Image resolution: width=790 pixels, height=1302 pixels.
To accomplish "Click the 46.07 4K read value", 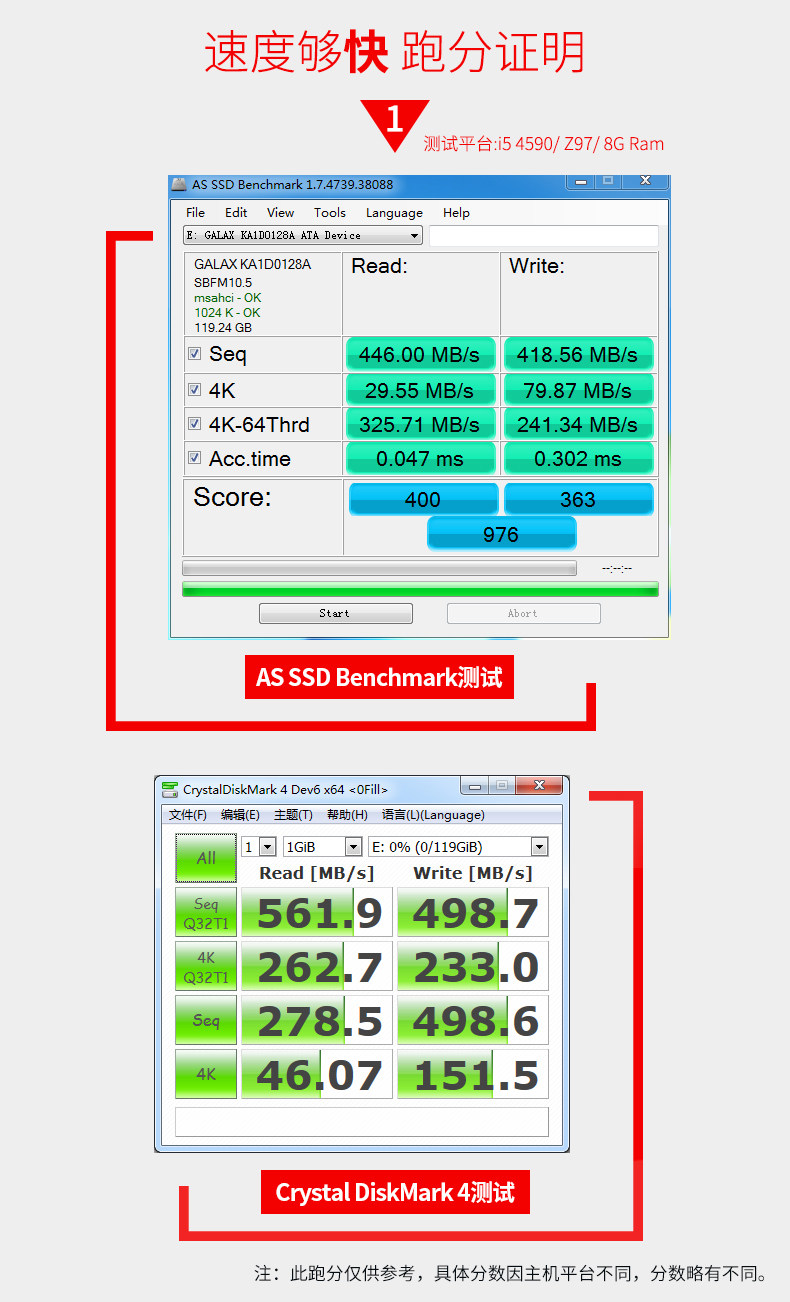I will click(319, 1075).
